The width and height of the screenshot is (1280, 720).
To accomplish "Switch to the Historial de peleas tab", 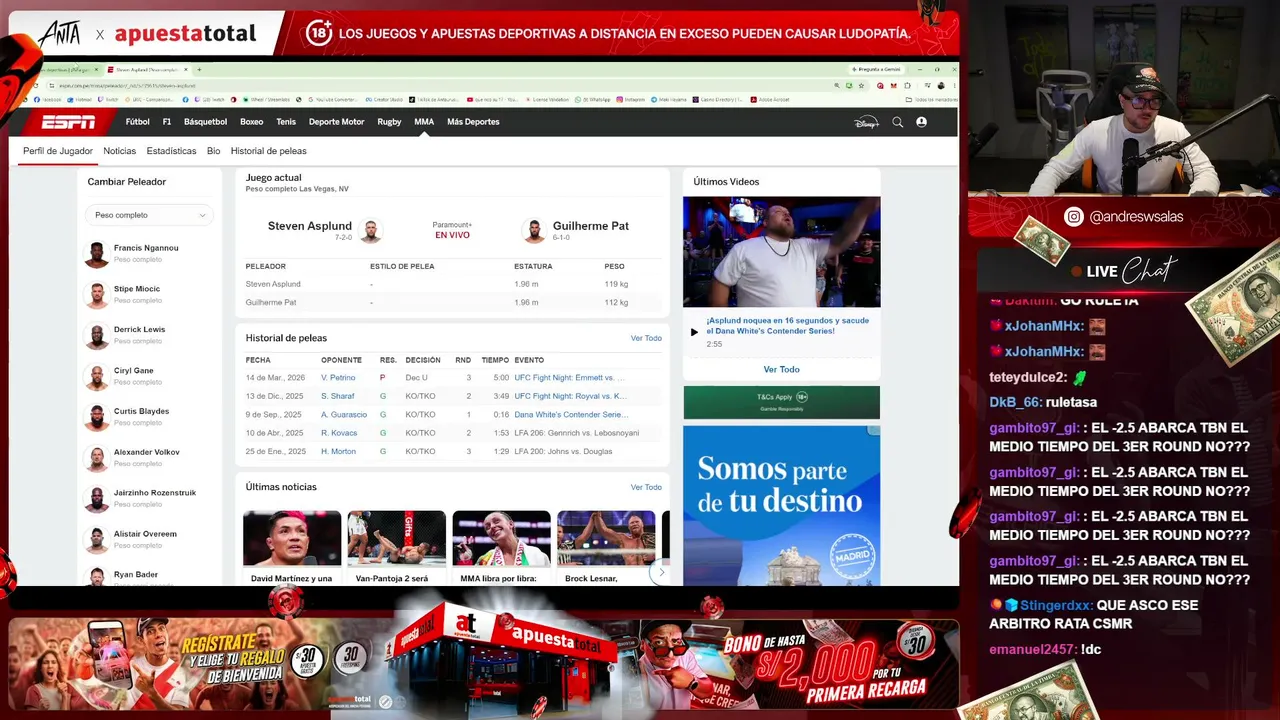I will tap(269, 151).
